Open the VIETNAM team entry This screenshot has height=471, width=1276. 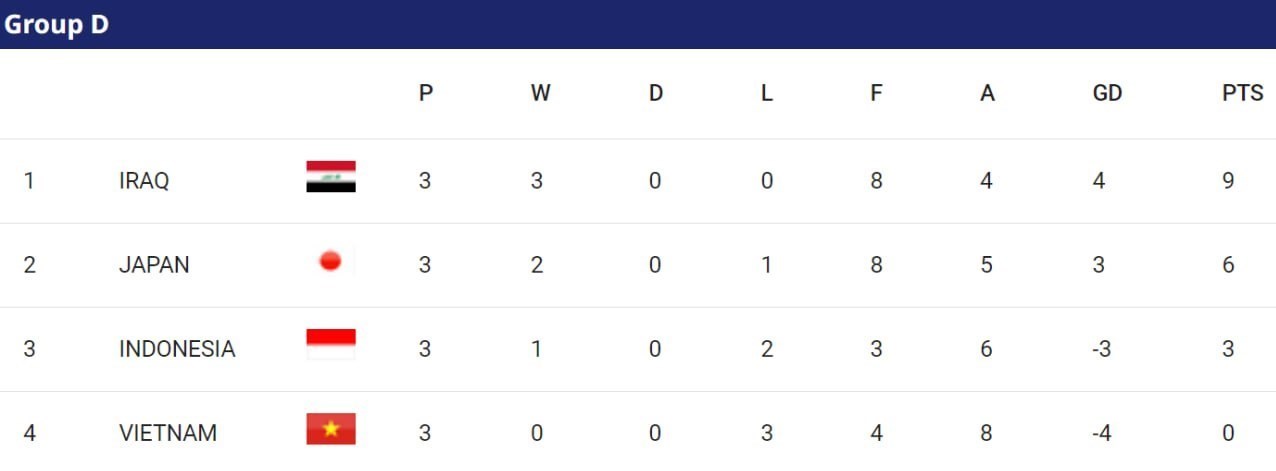coord(168,433)
